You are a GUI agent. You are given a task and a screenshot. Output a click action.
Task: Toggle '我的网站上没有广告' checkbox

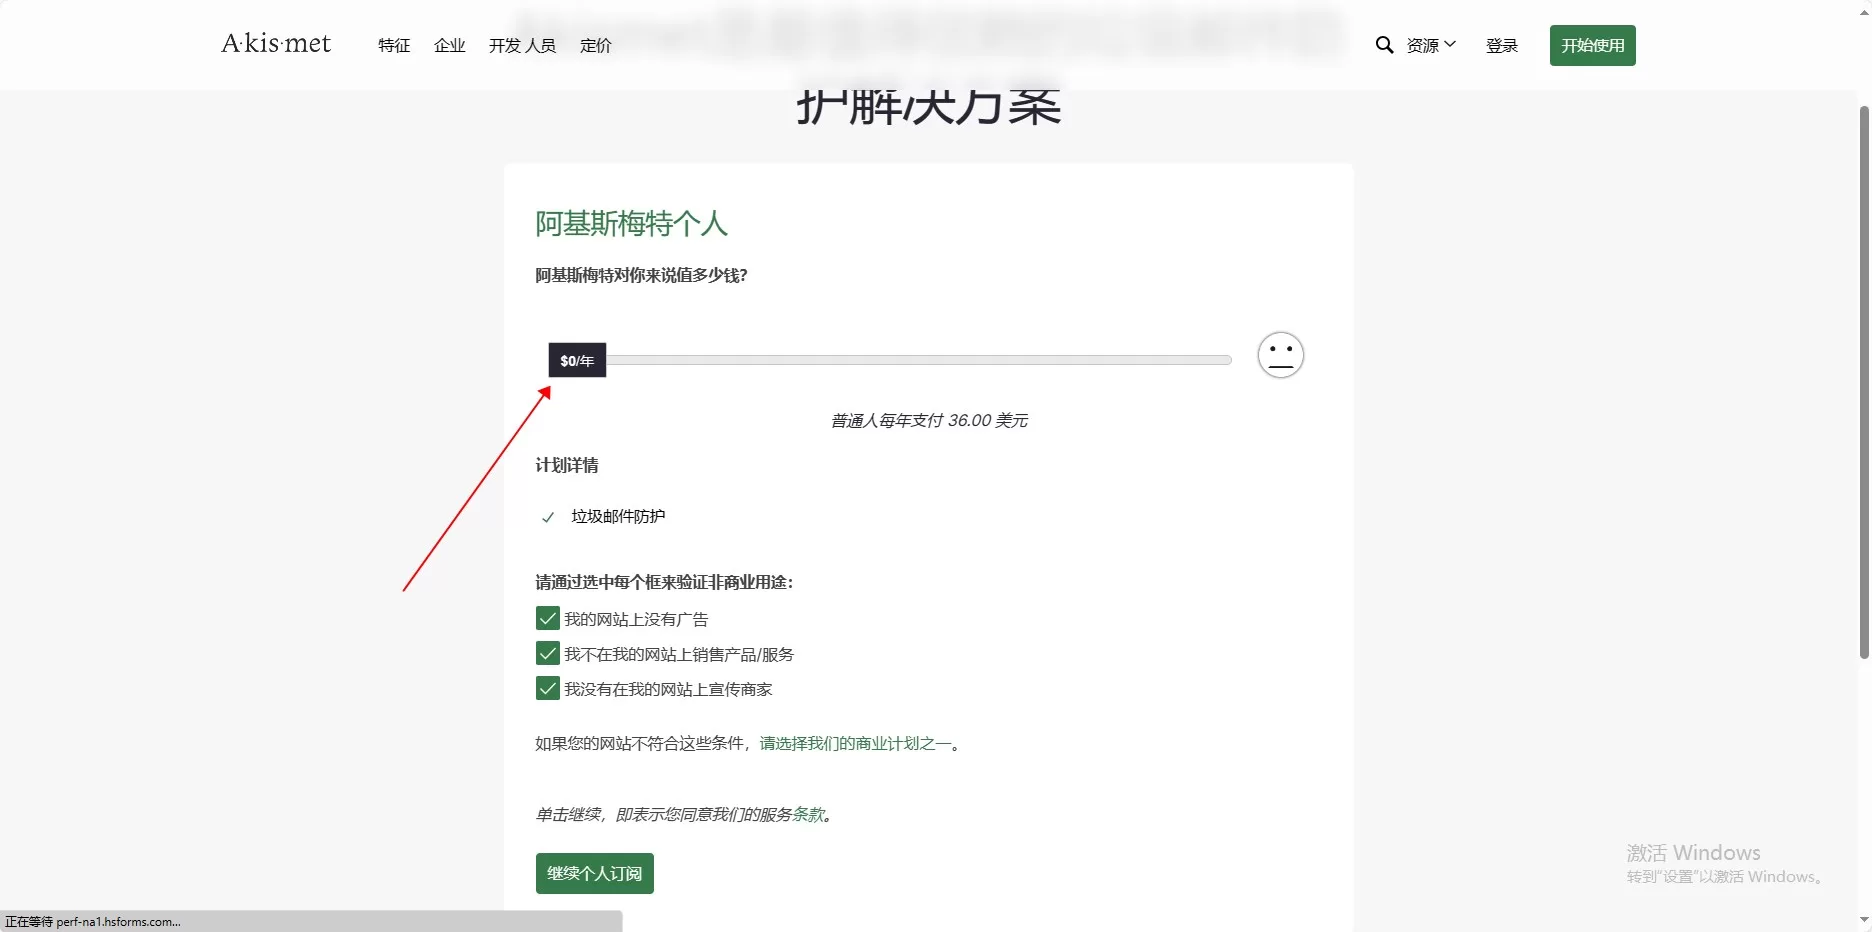tap(547, 619)
